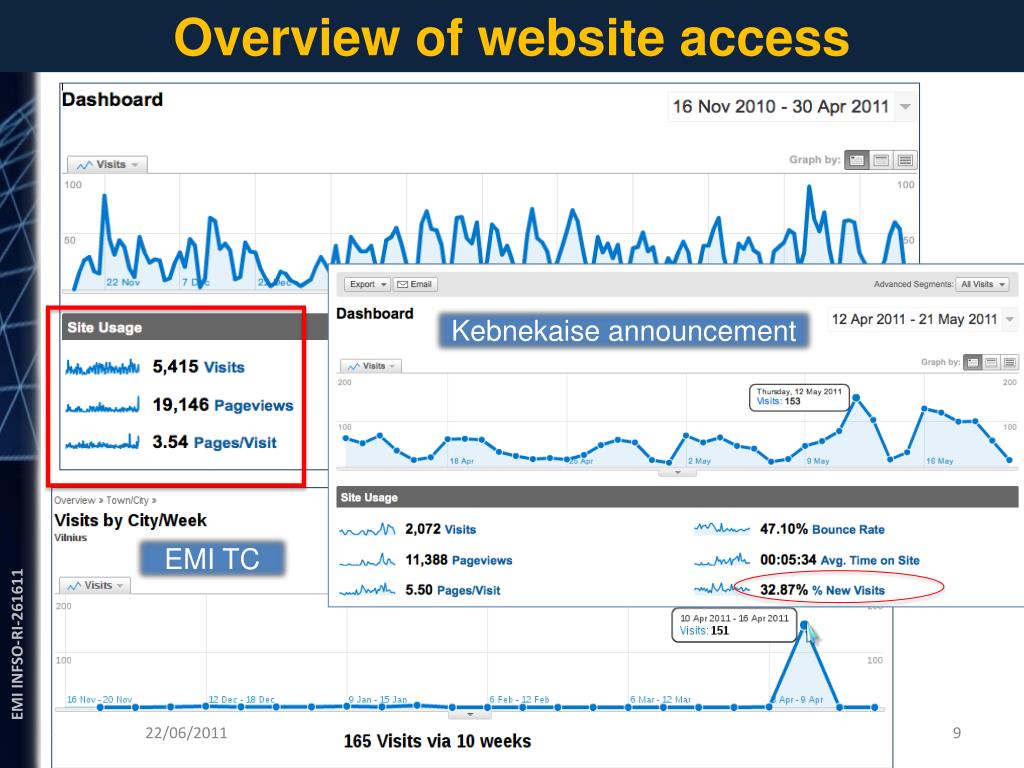The image size is (1024, 768).
Task: Click the 3.54 Pages/Visit link
Action: click(x=214, y=442)
